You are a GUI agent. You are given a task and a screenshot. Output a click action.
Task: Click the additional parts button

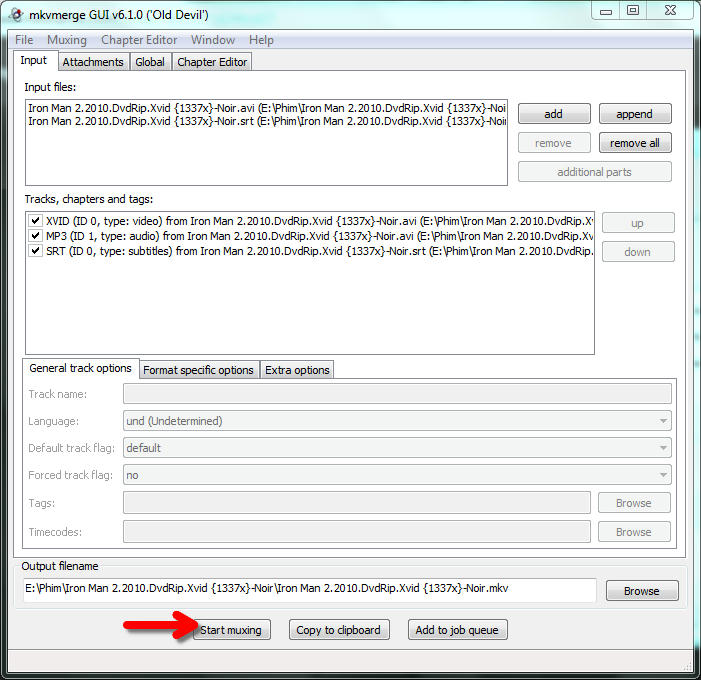(595, 172)
